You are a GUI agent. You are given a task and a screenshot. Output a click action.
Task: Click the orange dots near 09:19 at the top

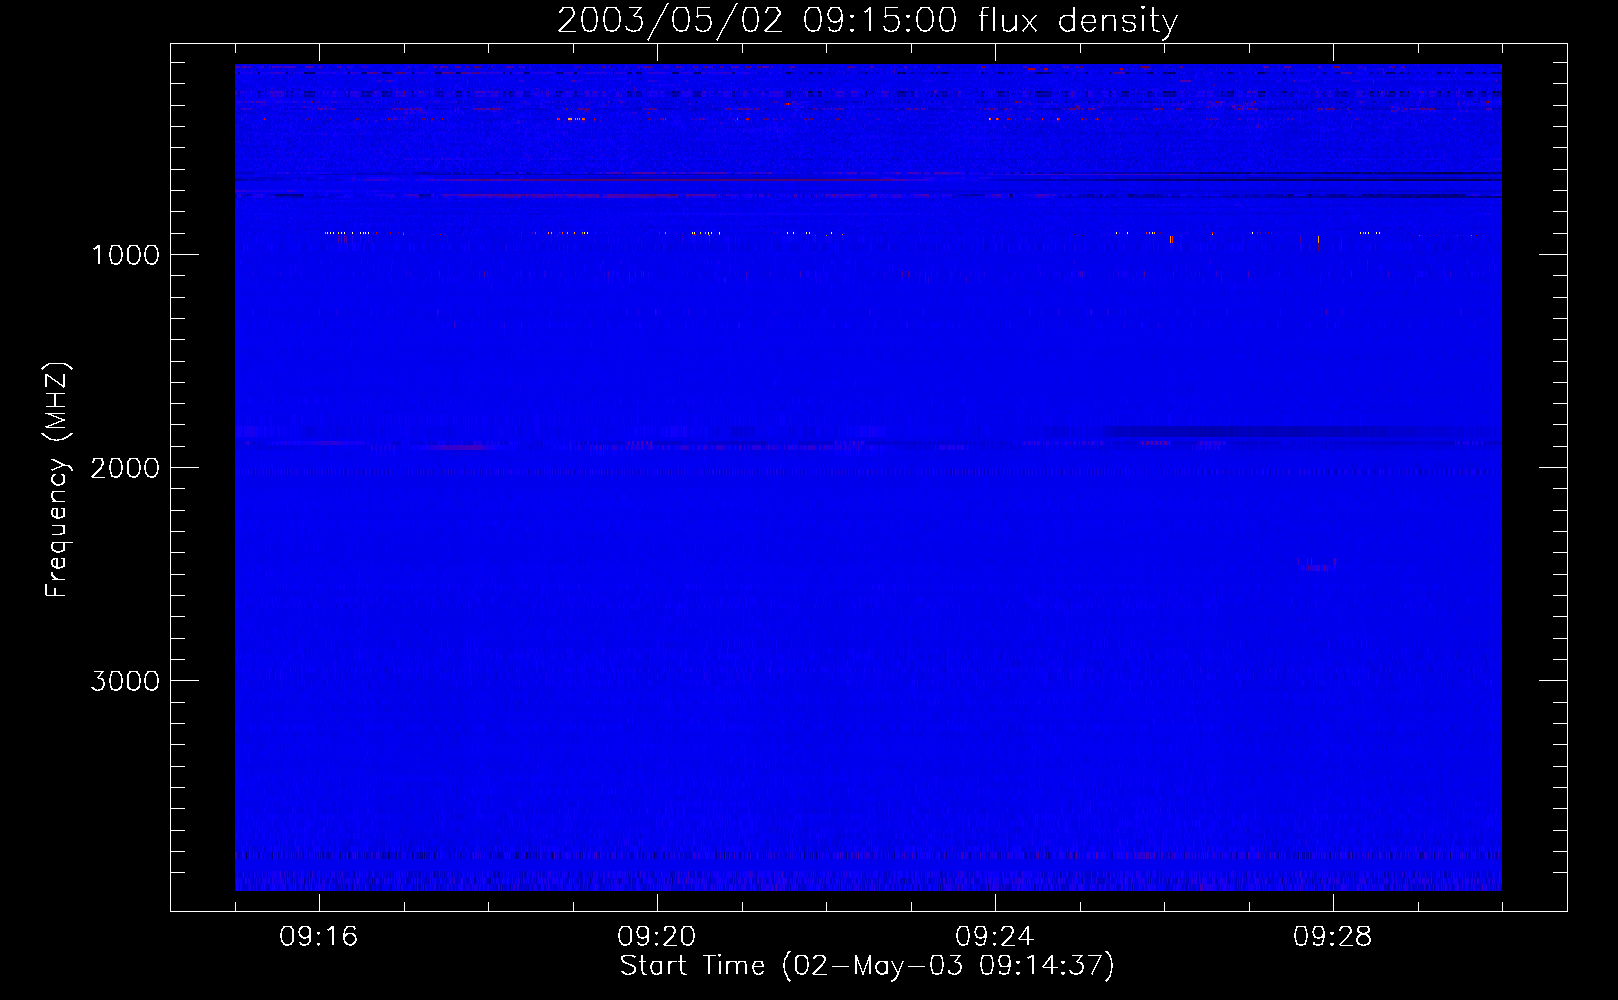(572, 119)
